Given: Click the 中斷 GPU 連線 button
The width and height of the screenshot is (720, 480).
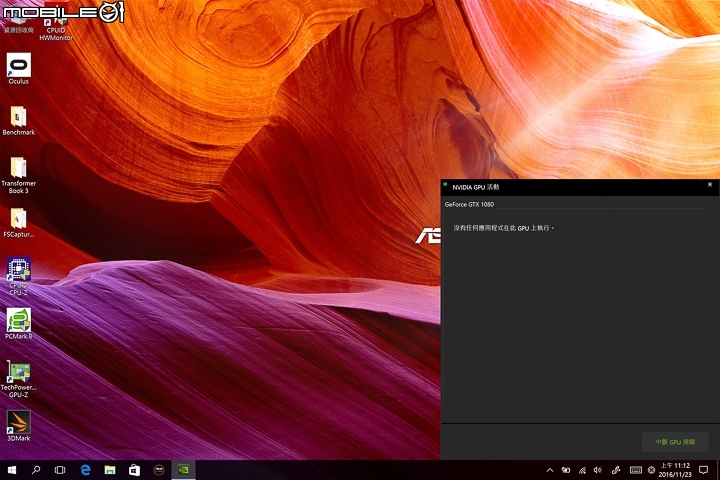Looking at the screenshot, I should click(x=675, y=442).
